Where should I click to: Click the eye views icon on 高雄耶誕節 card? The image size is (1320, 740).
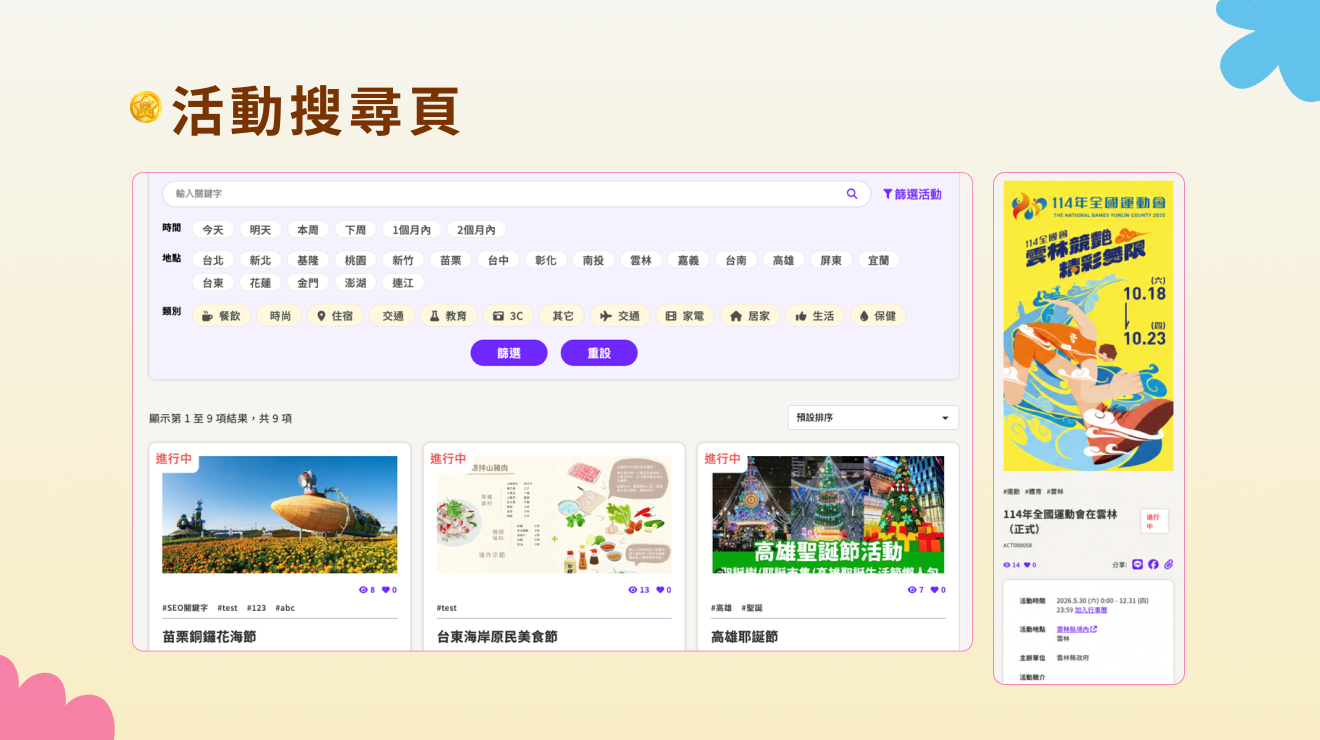(x=912, y=590)
